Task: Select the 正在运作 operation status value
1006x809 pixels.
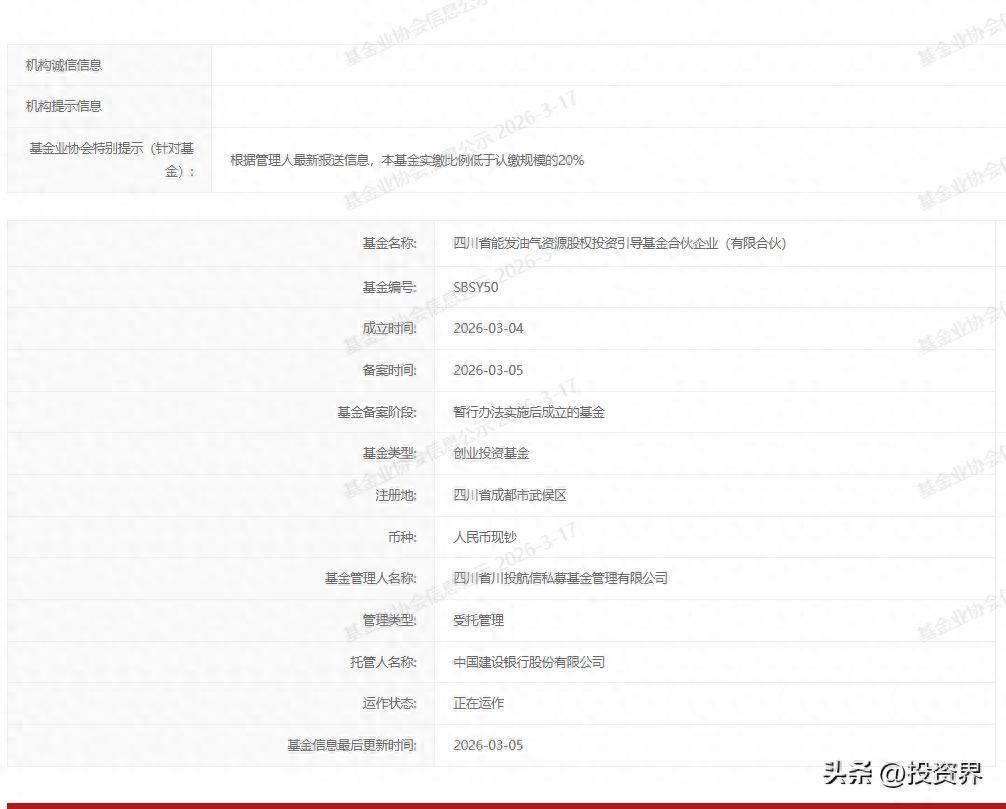Action: (x=478, y=703)
